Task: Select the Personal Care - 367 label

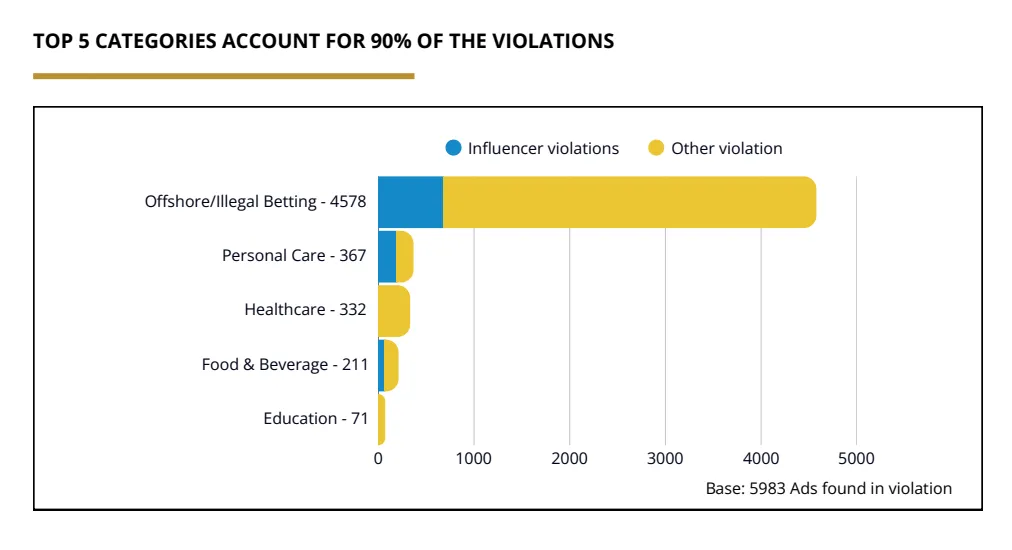Action: point(294,256)
